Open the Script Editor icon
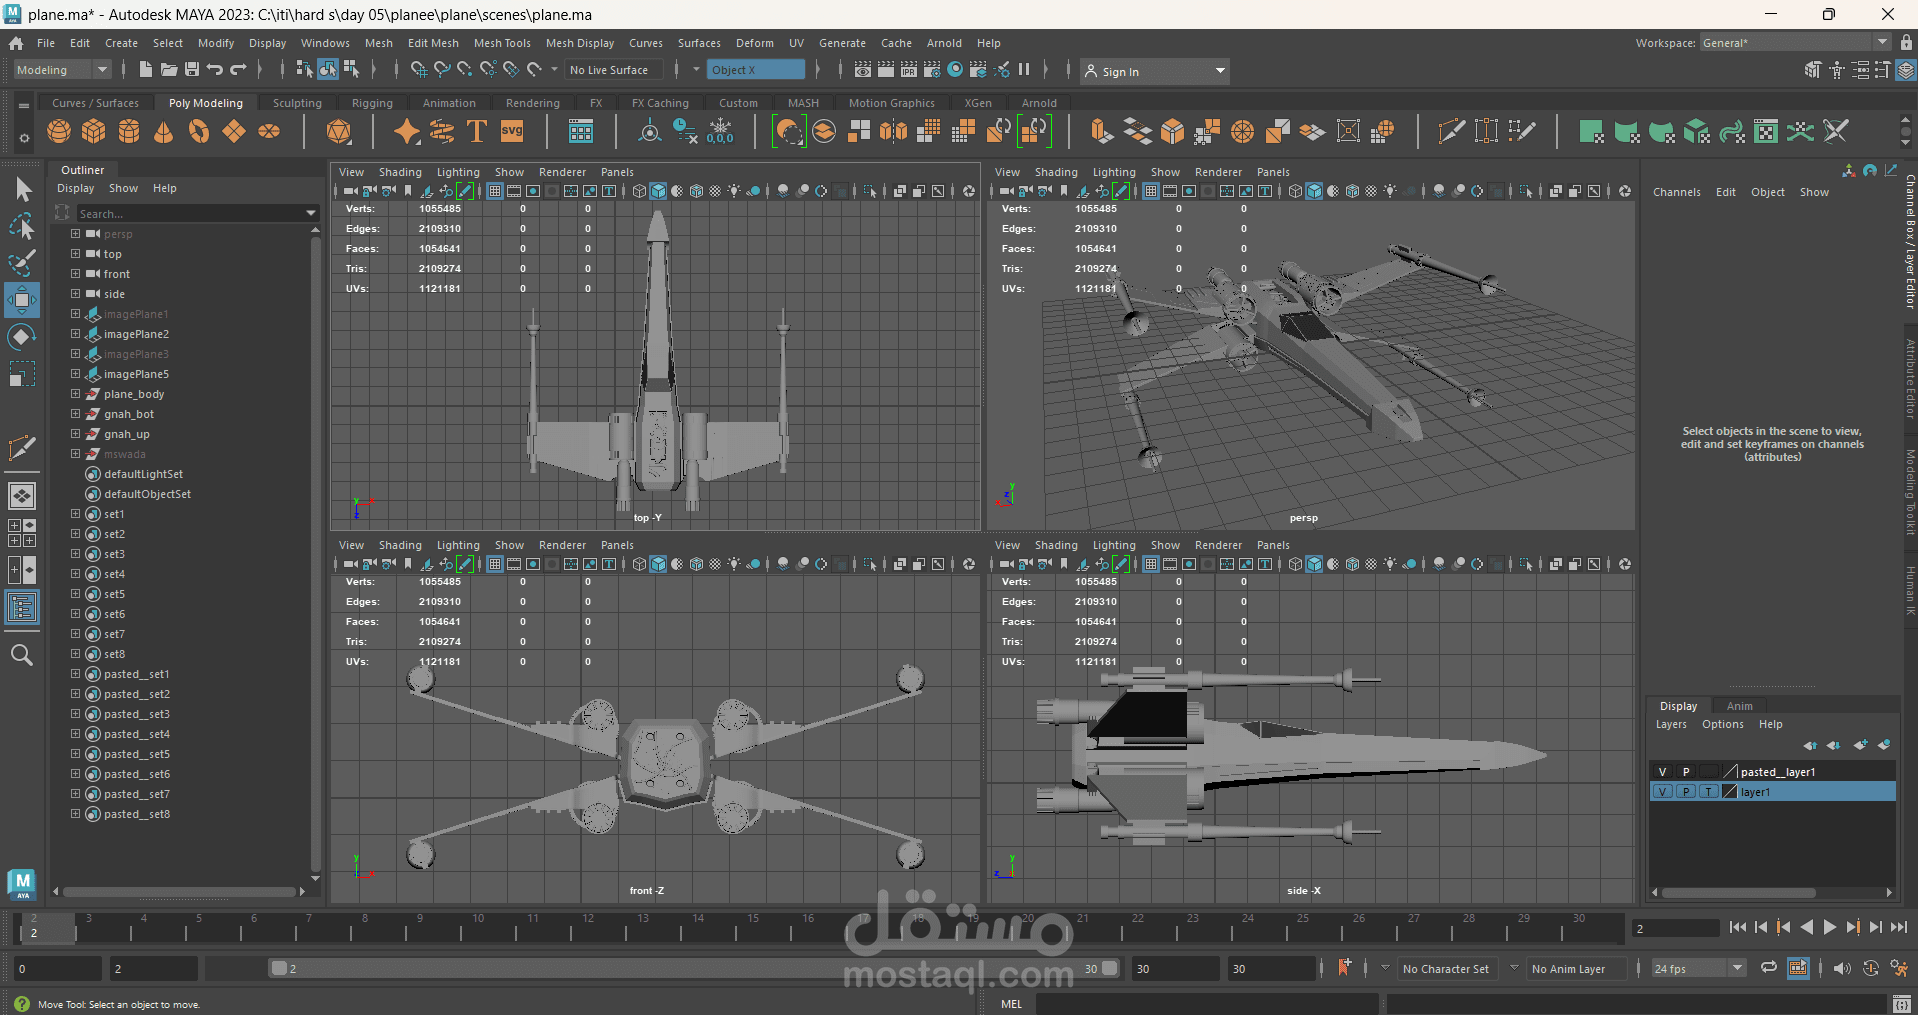Screen dimensions: 1918x1015 [1902, 1004]
